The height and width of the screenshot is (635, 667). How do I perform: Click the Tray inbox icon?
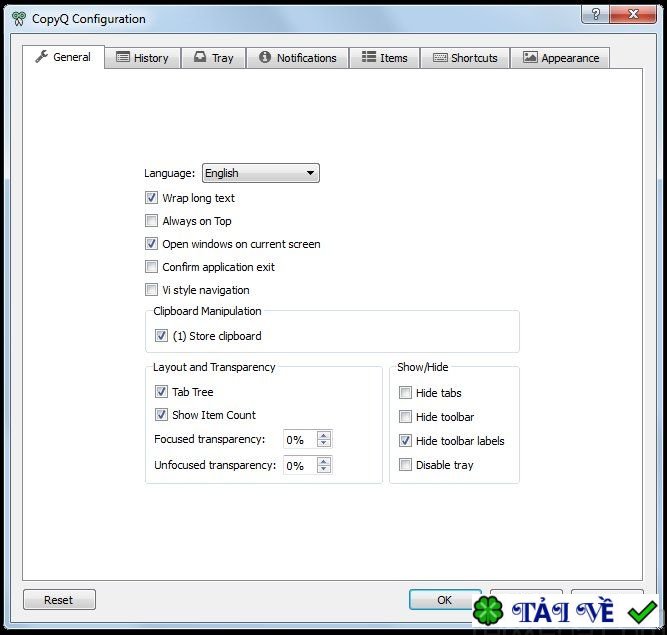(x=200, y=57)
